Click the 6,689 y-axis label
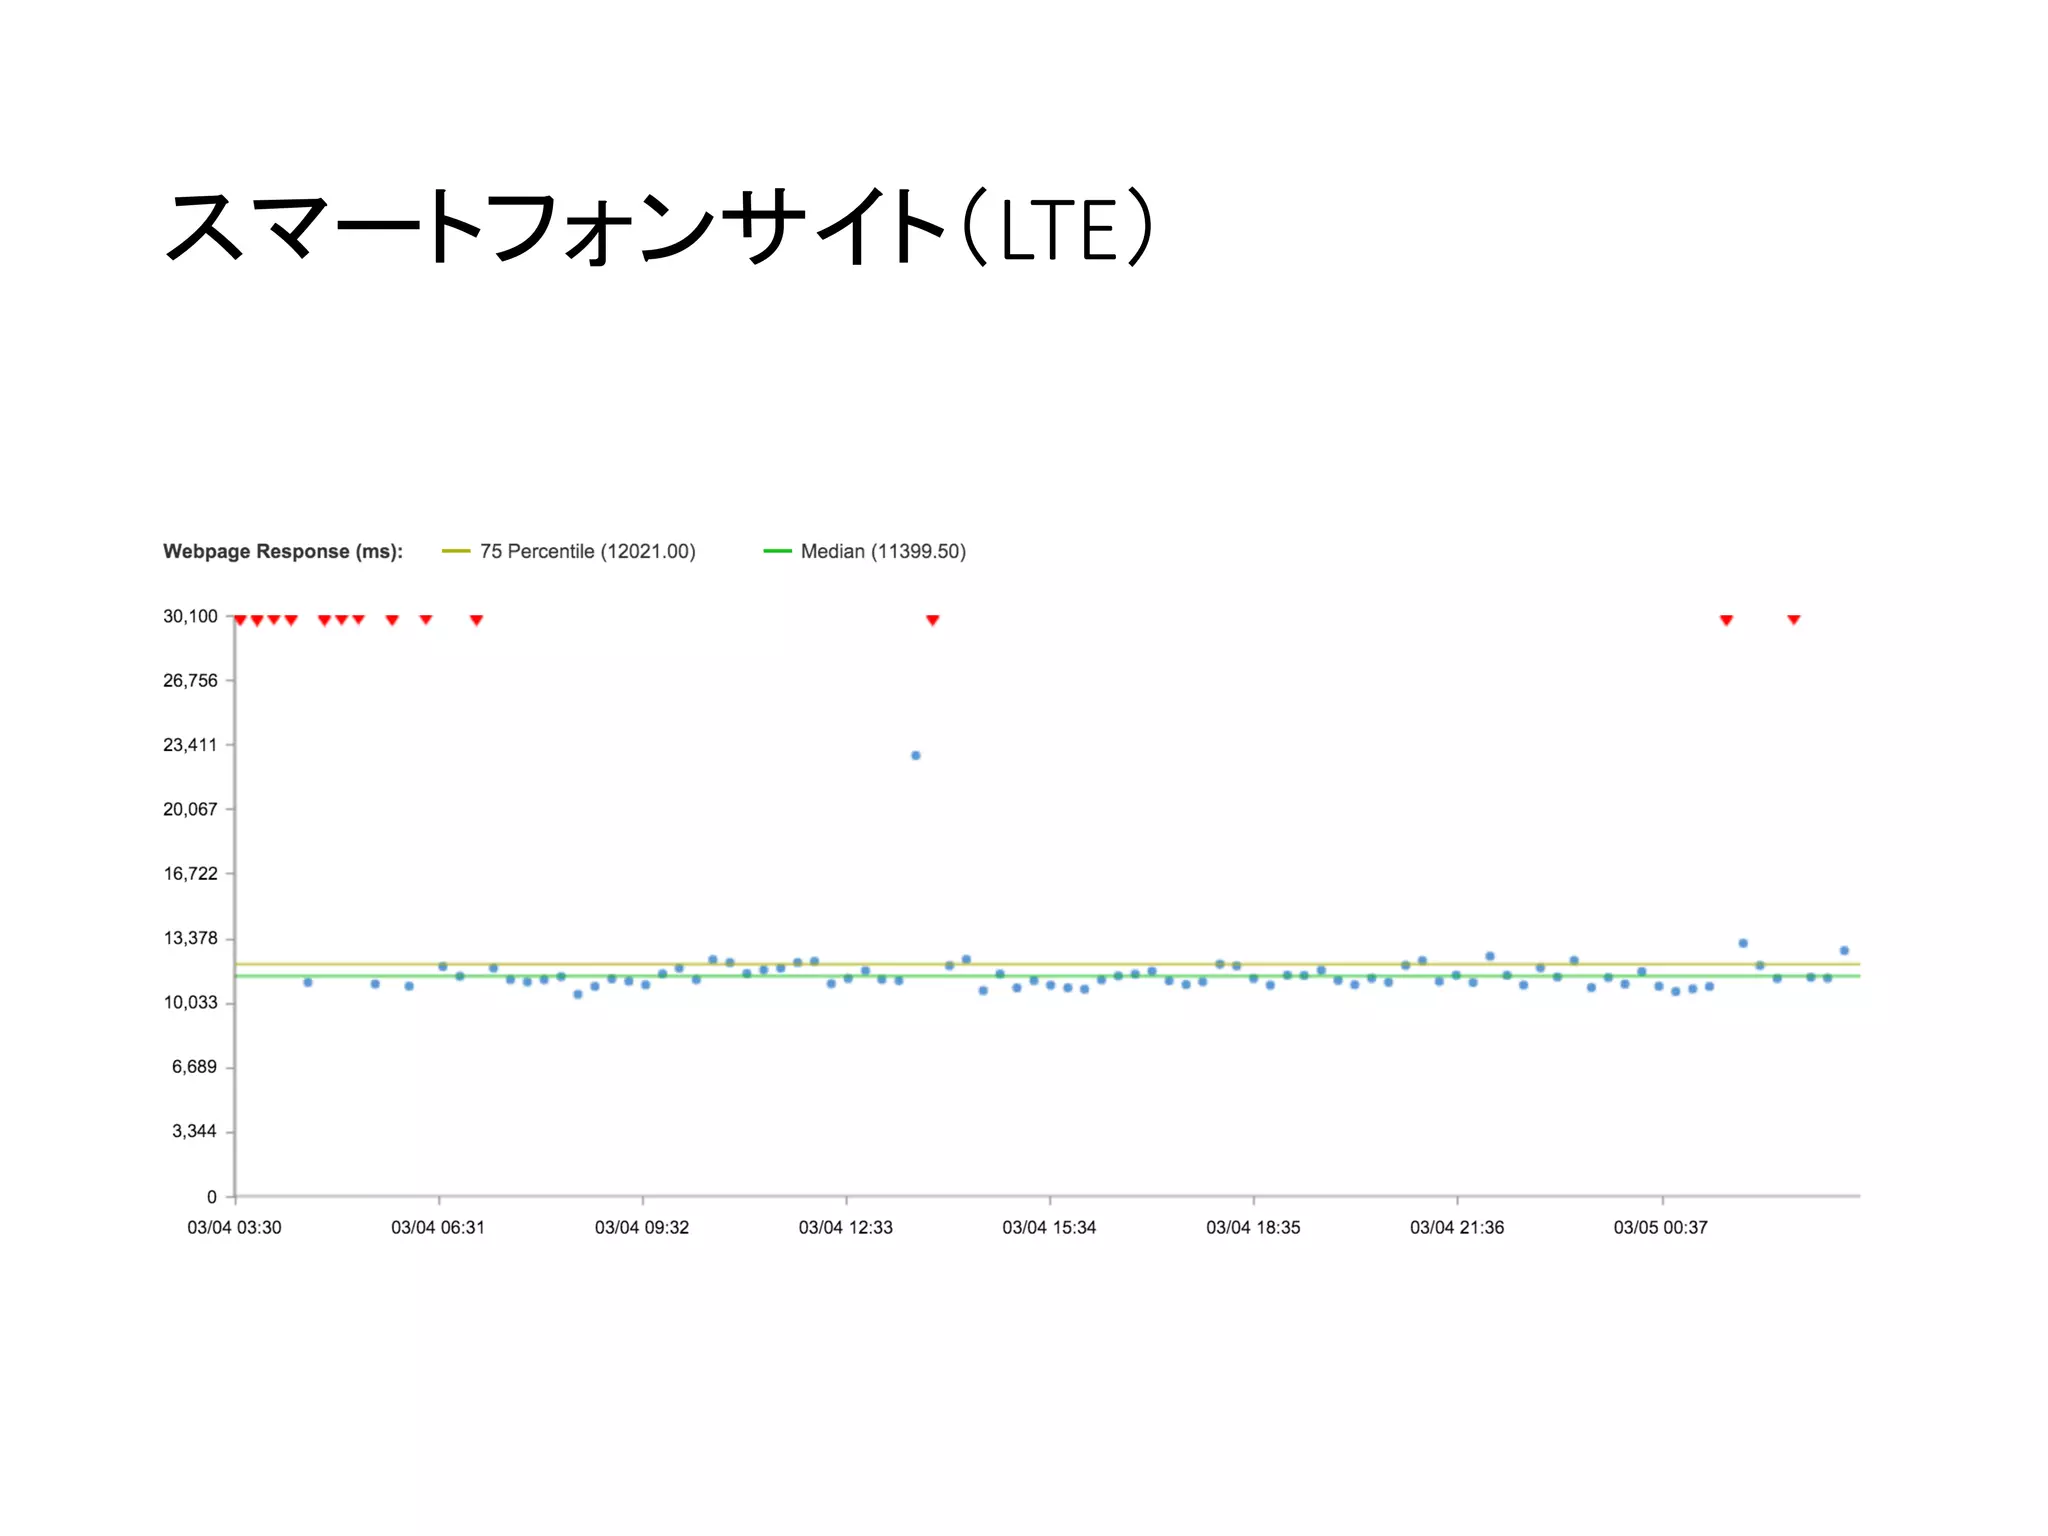The height and width of the screenshot is (1536, 2048). click(x=194, y=1067)
